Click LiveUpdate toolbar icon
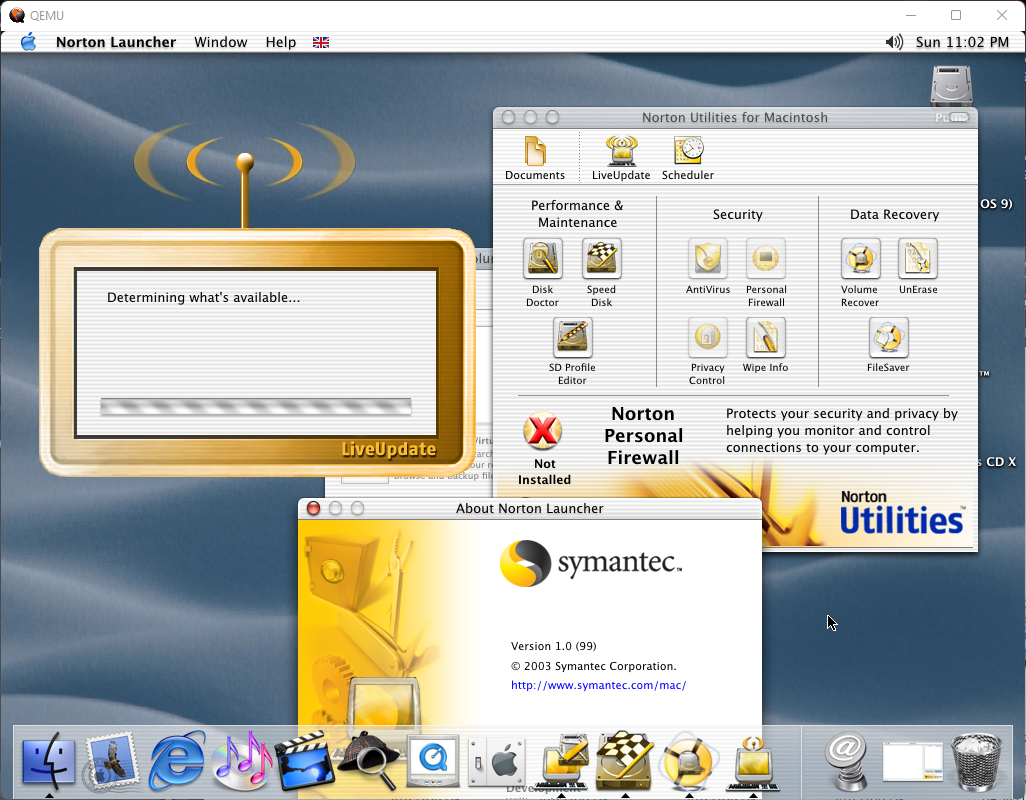 click(621, 153)
